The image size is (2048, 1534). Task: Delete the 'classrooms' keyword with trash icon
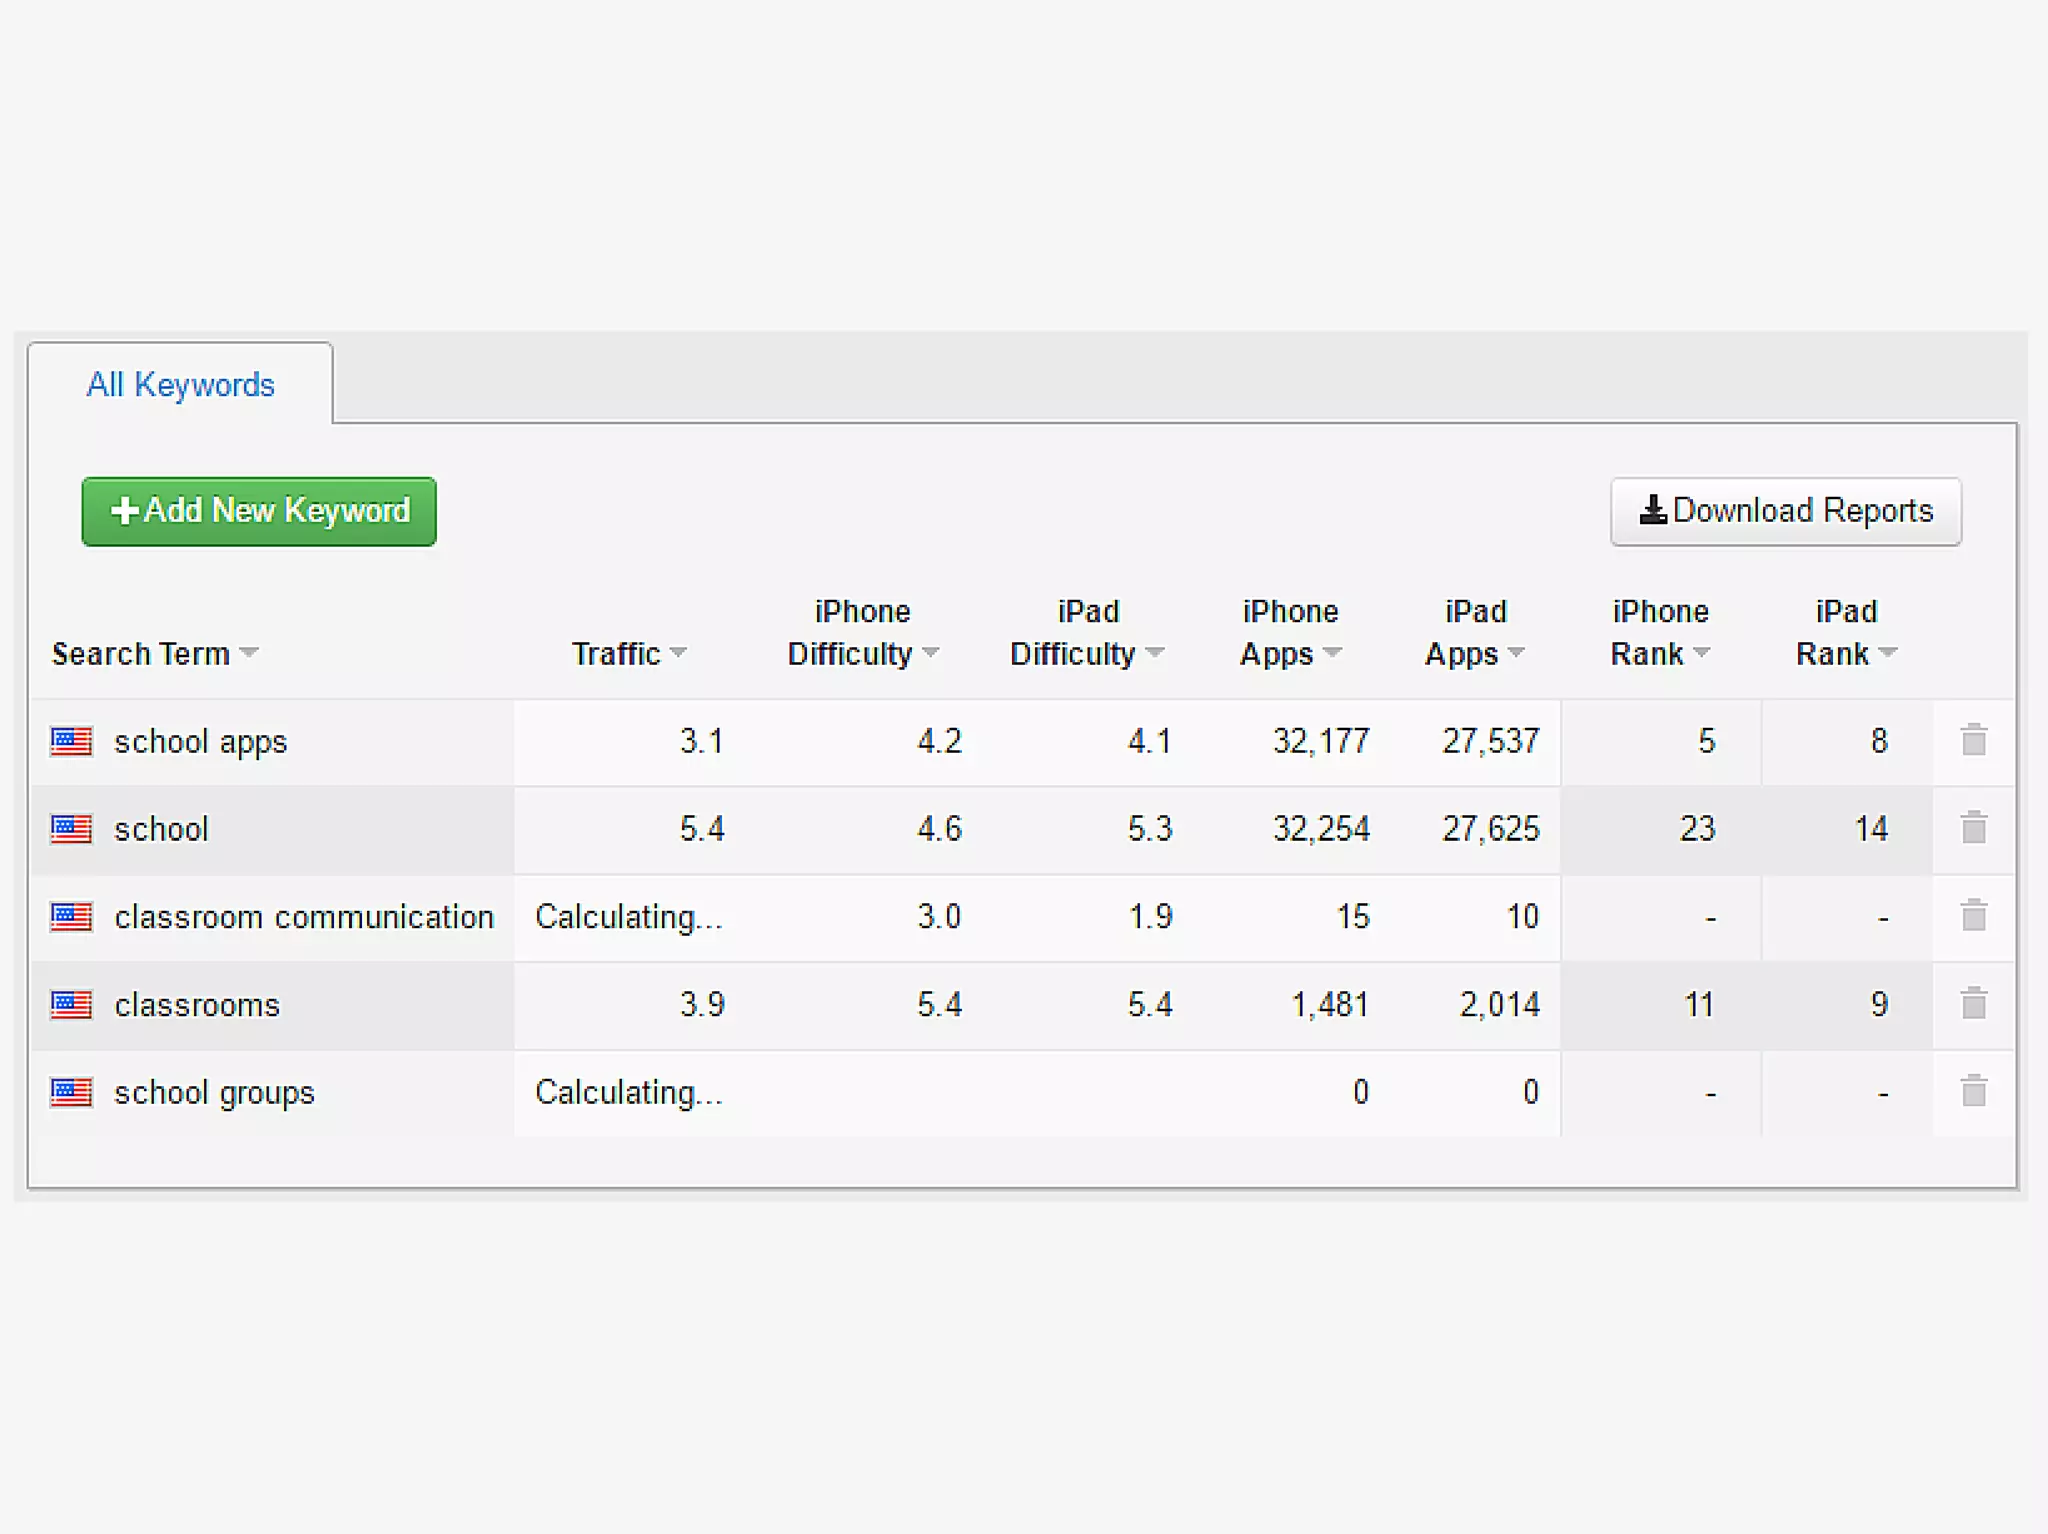(x=1973, y=1004)
